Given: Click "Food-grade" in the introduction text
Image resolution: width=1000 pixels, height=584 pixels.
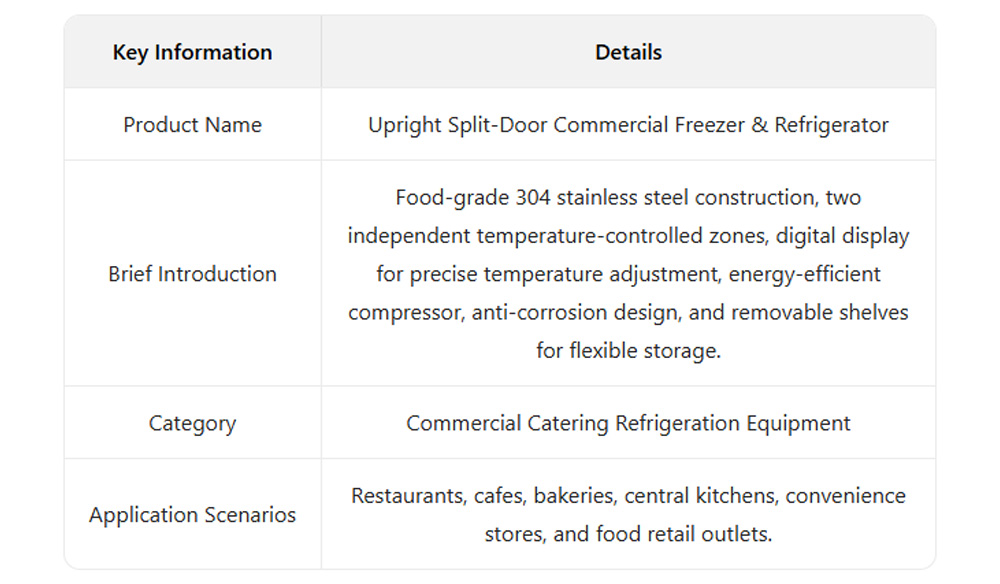Looking at the screenshot, I should pos(452,198).
